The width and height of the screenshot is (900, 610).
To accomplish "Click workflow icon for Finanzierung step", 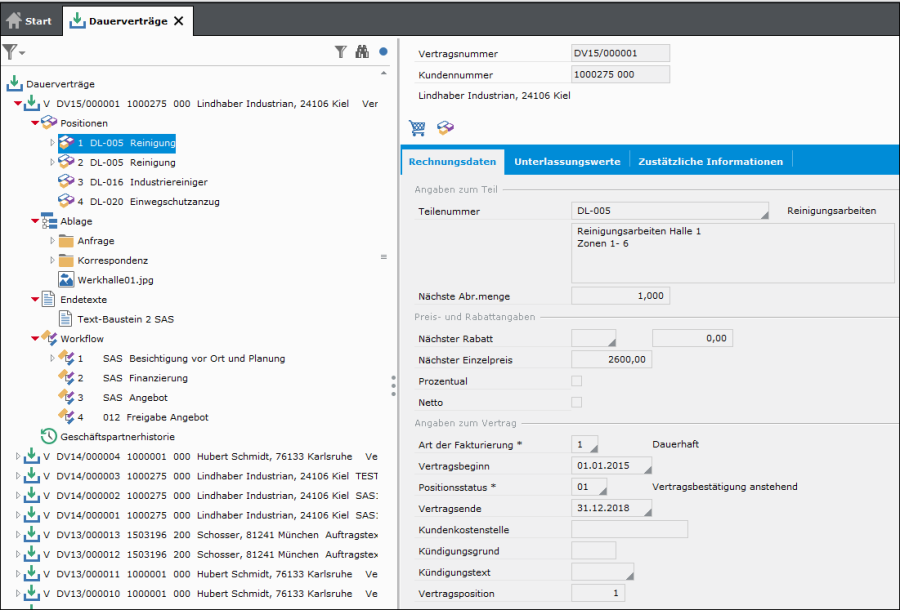I will tap(66, 378).
